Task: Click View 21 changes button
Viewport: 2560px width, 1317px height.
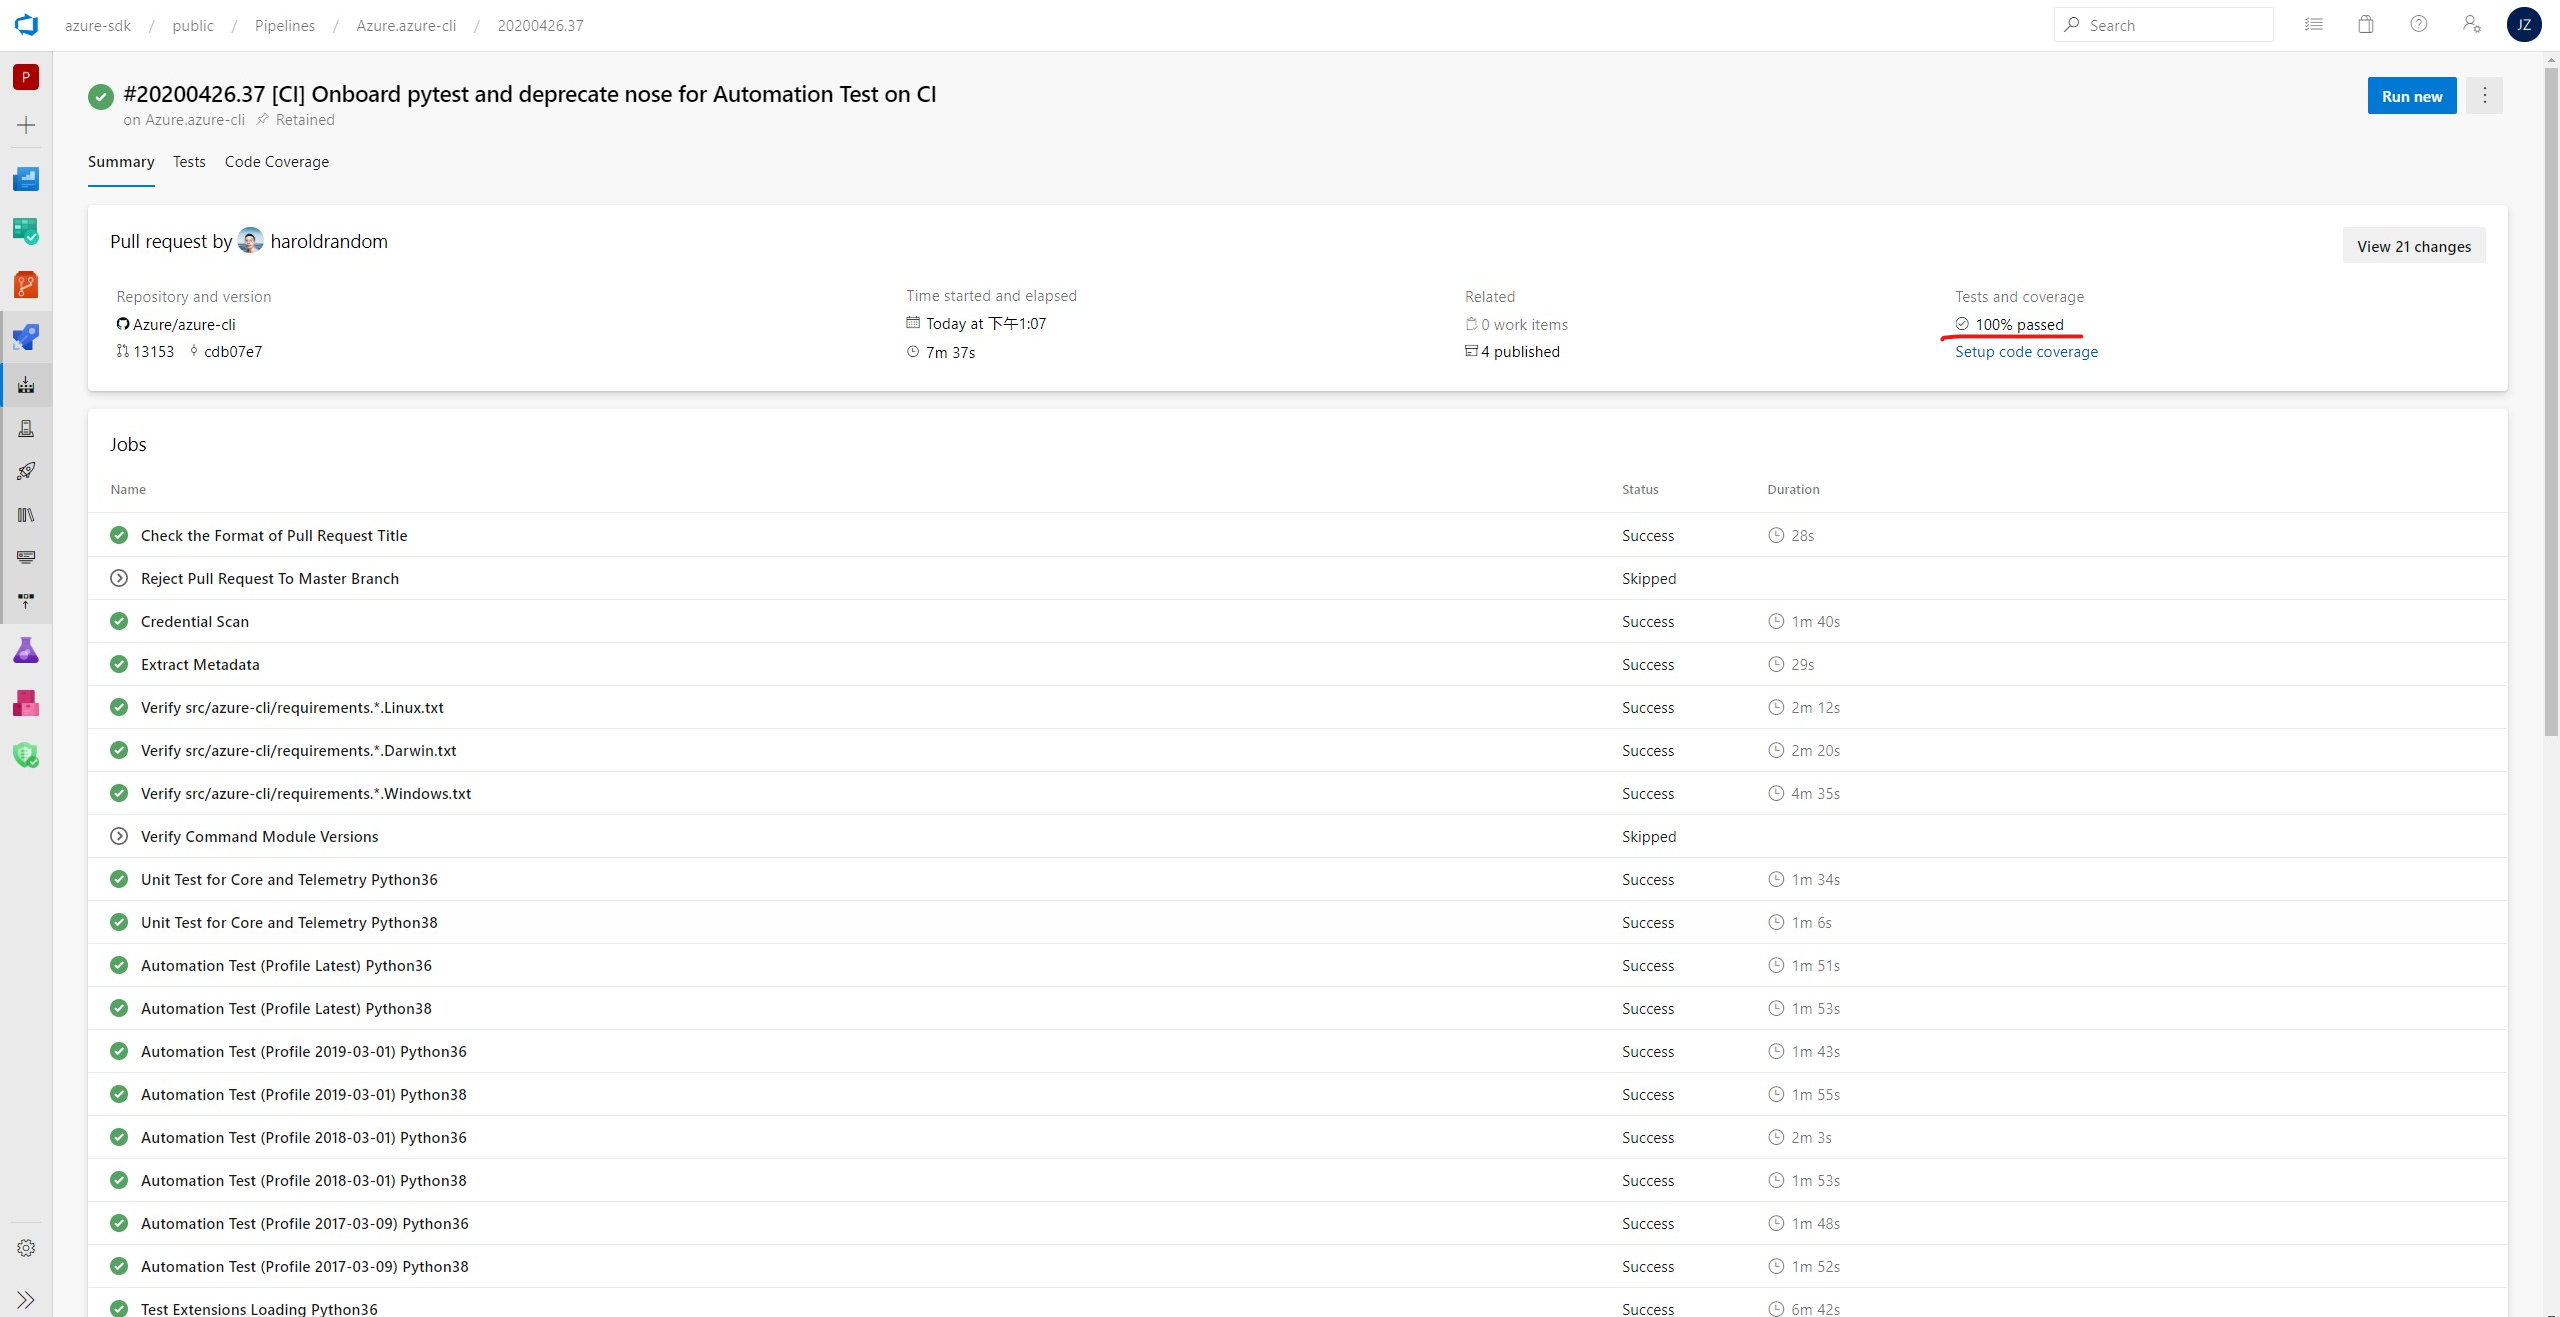Action: [x=2413, y=246]
